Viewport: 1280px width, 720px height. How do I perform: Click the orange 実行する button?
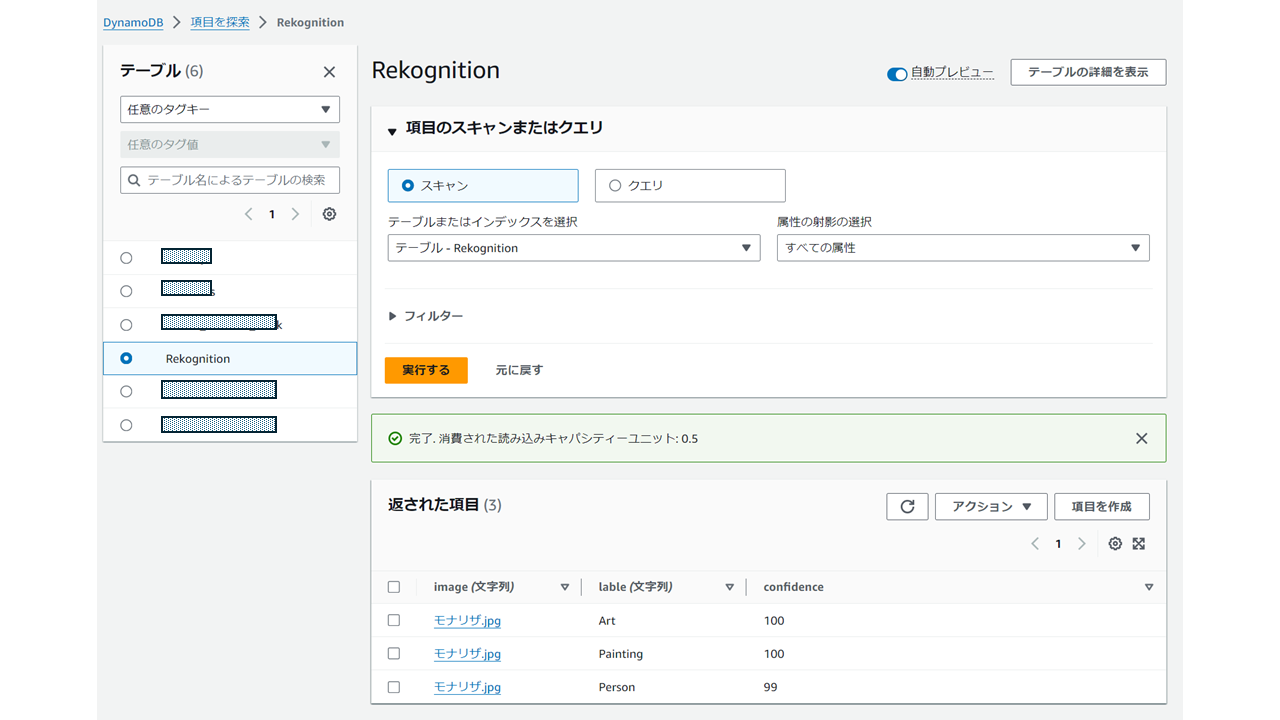(426, 369)
